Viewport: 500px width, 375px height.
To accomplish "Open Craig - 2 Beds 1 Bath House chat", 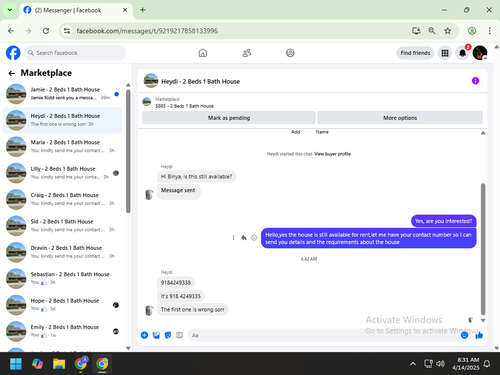I will (x=62, y=199).
